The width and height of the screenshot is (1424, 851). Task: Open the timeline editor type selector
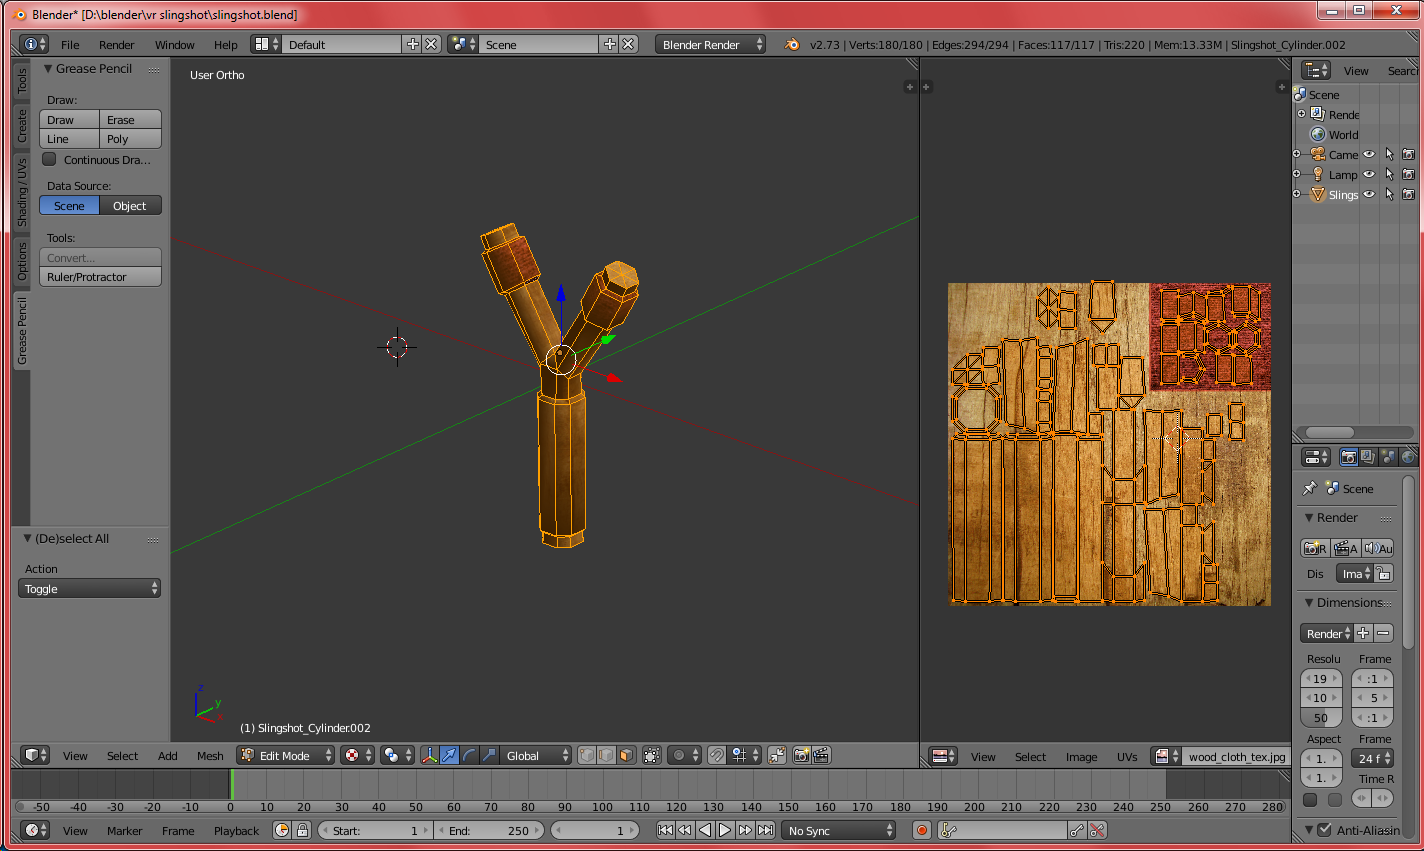click(35, 830)
